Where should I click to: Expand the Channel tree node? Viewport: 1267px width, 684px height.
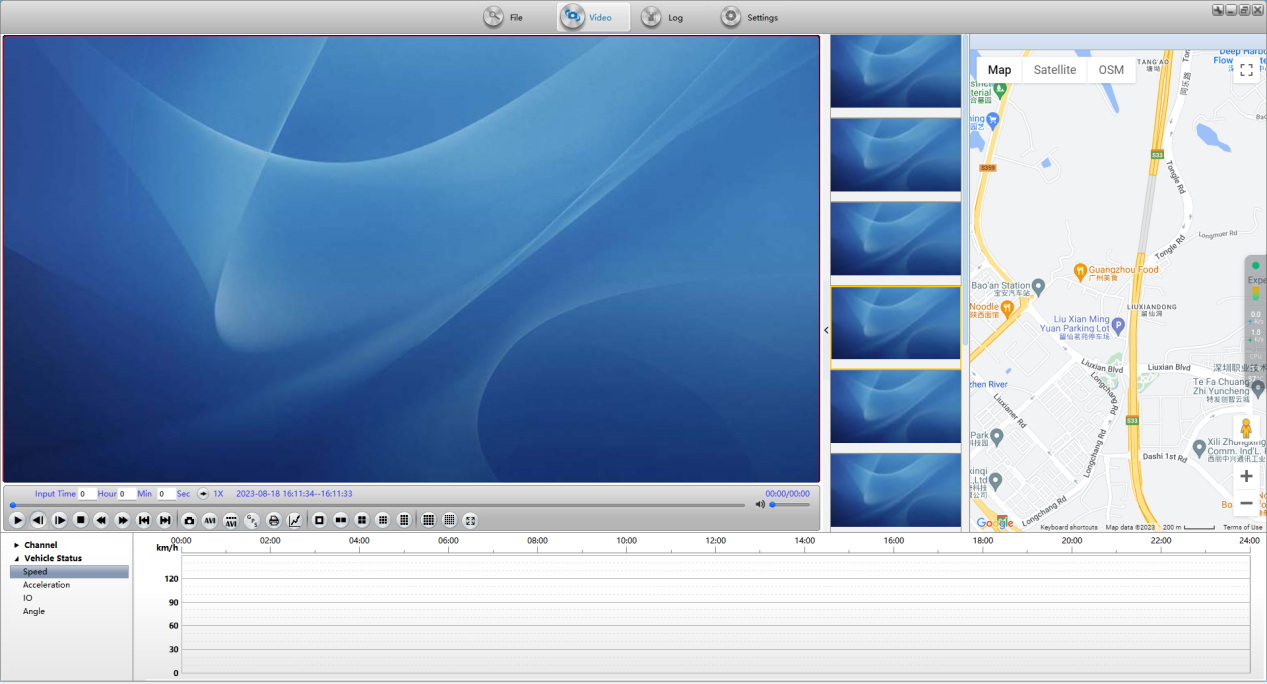17,545
